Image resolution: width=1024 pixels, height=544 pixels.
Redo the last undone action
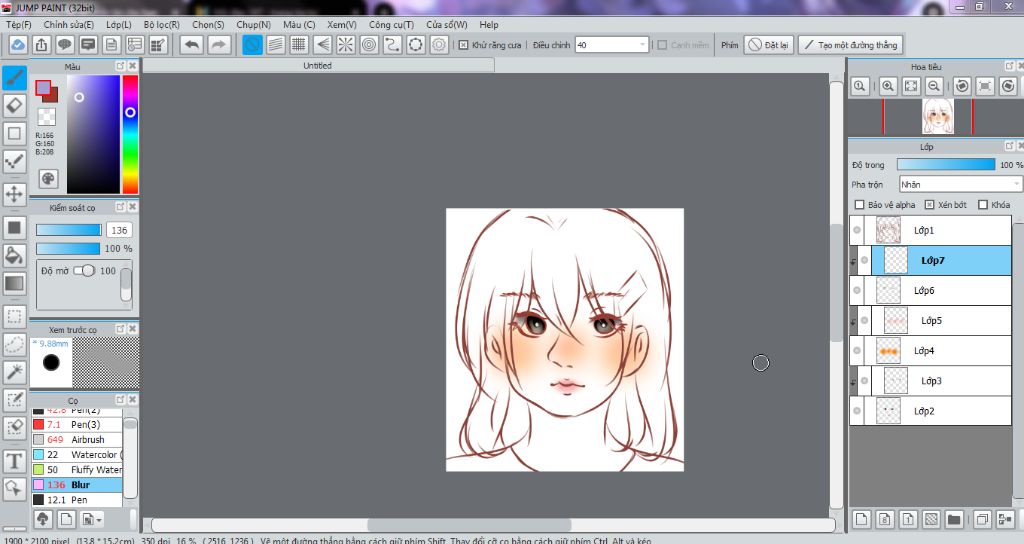click(219, 45)
